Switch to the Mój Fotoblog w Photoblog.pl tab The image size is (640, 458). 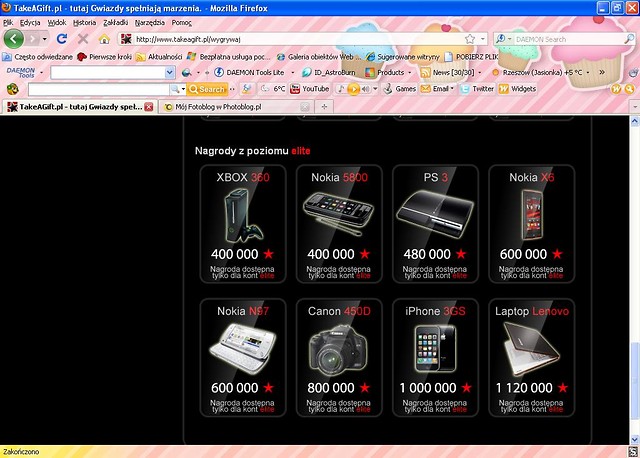tap(235, 107)
